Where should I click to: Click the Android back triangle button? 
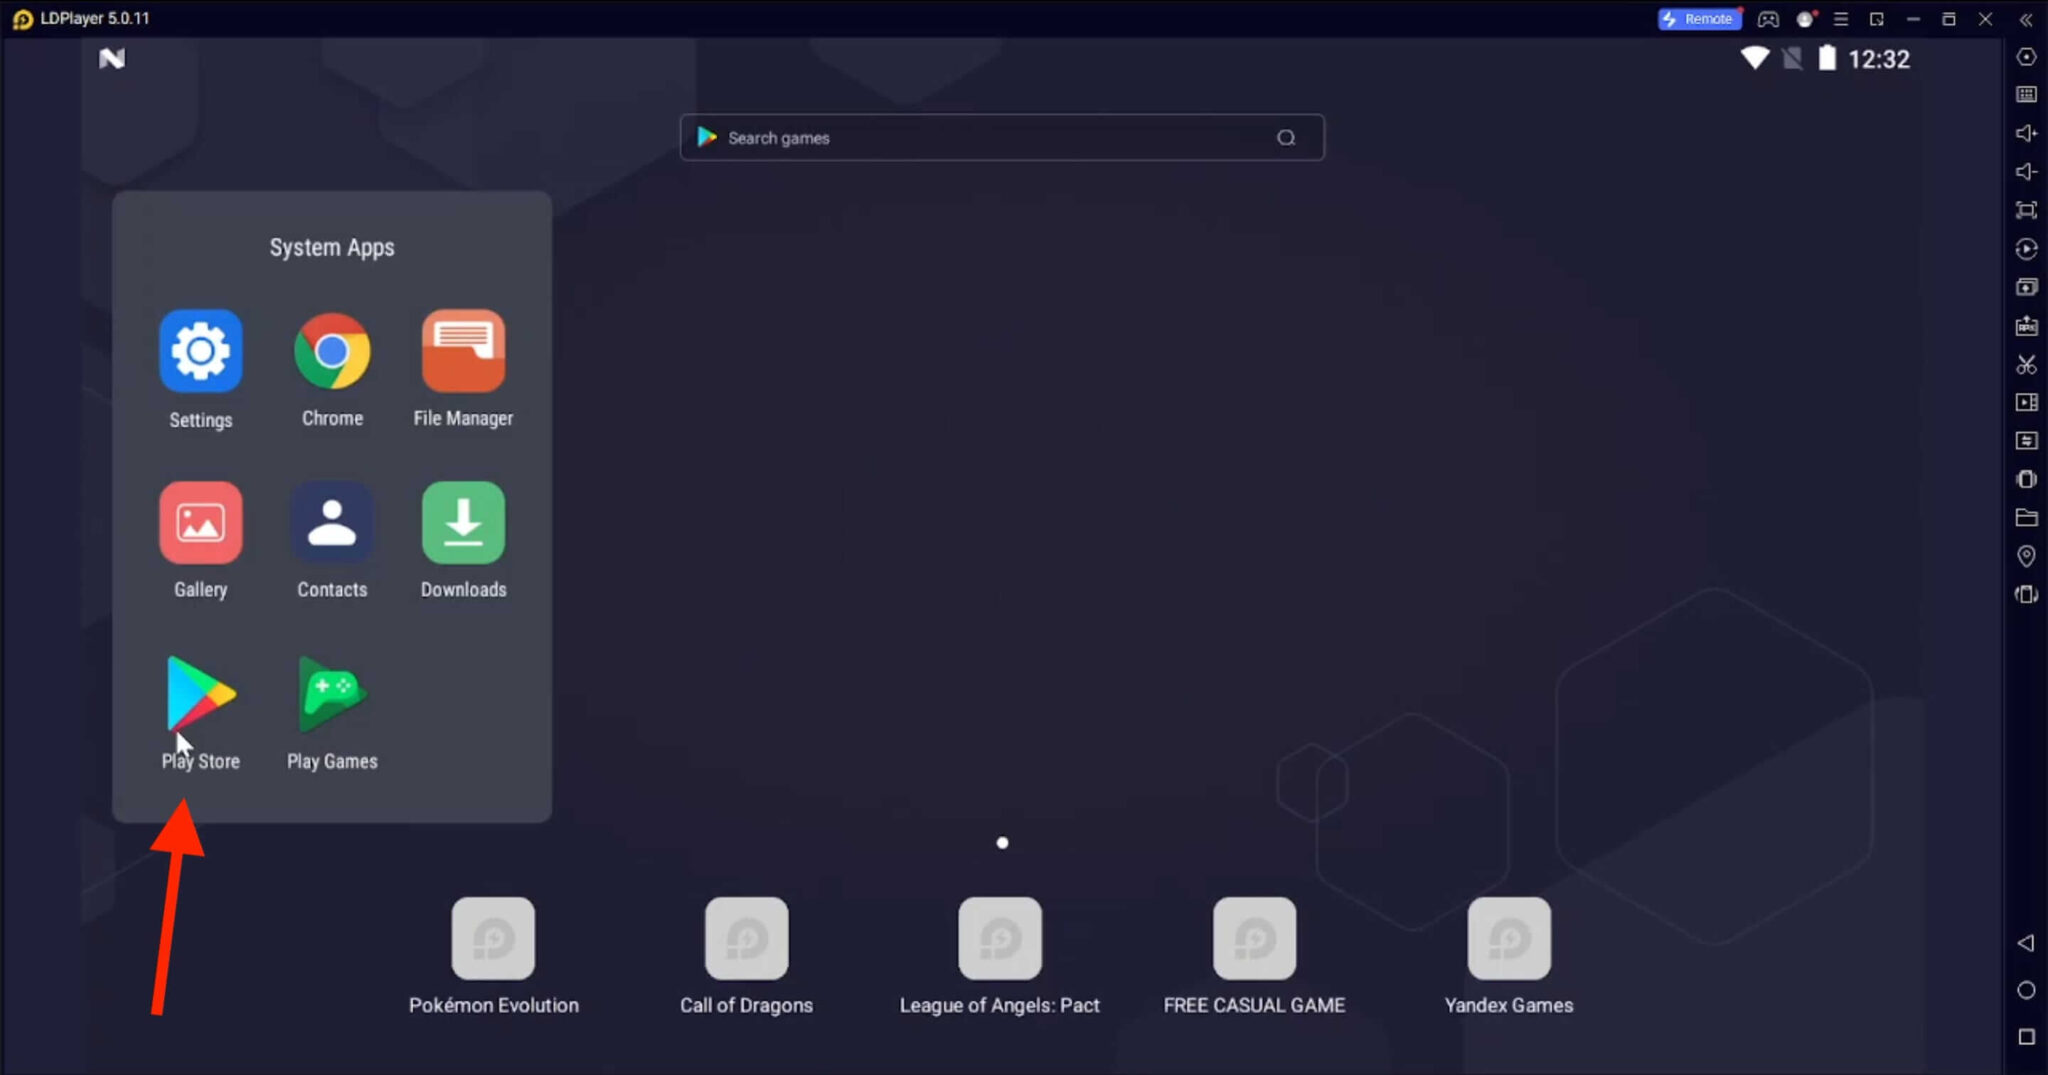click(x=2026, y=943)
